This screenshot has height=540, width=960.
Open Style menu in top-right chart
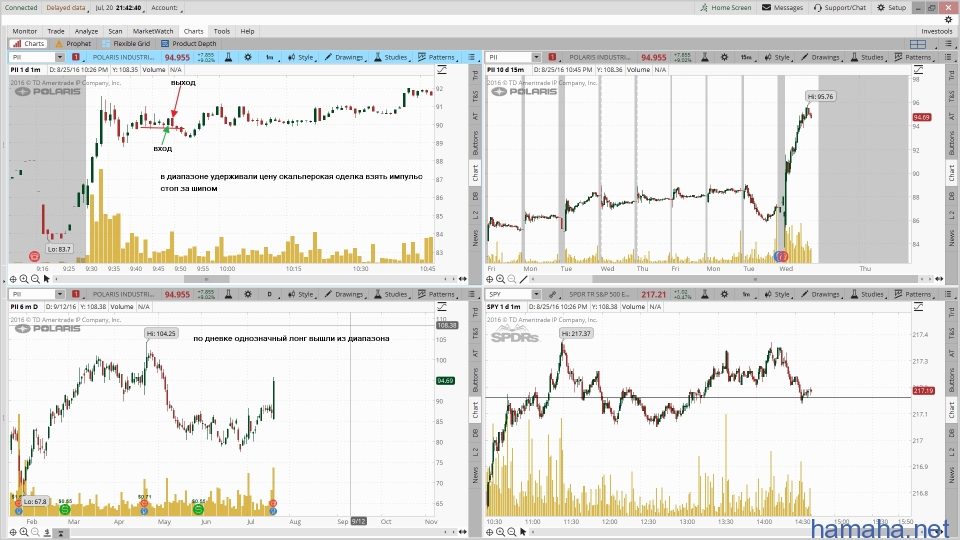(778, 57)
